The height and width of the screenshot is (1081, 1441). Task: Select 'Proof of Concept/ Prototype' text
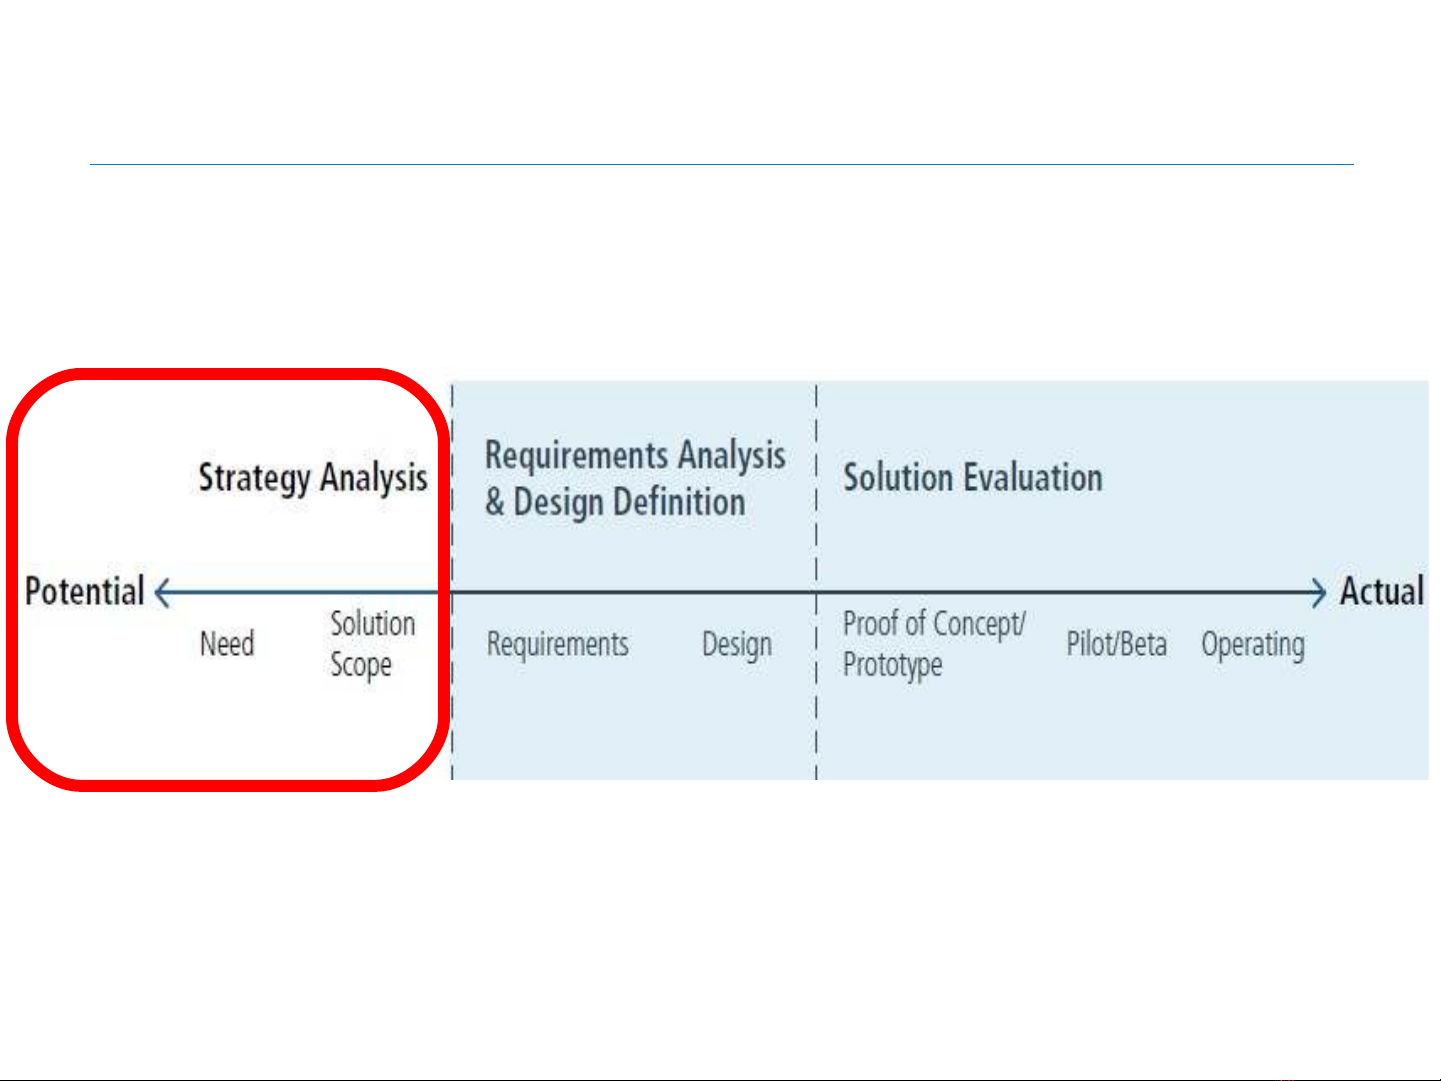point(934,645)
